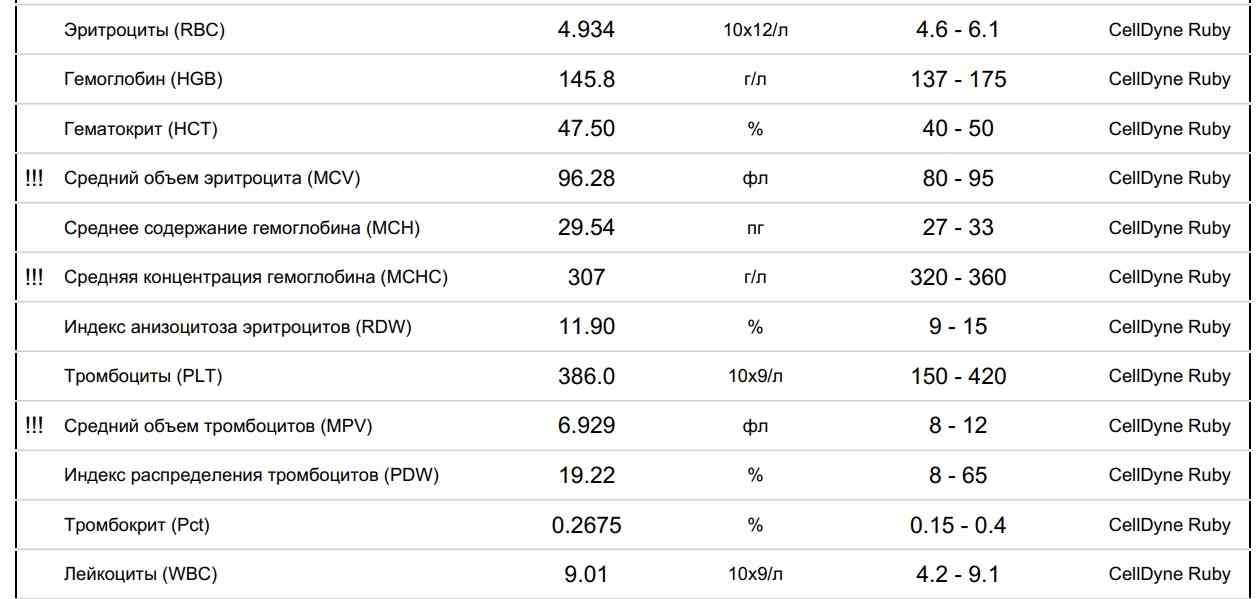Click the MPV value 6.929
The width and height of the screenshot is (1259, 599).
[586, 427]
